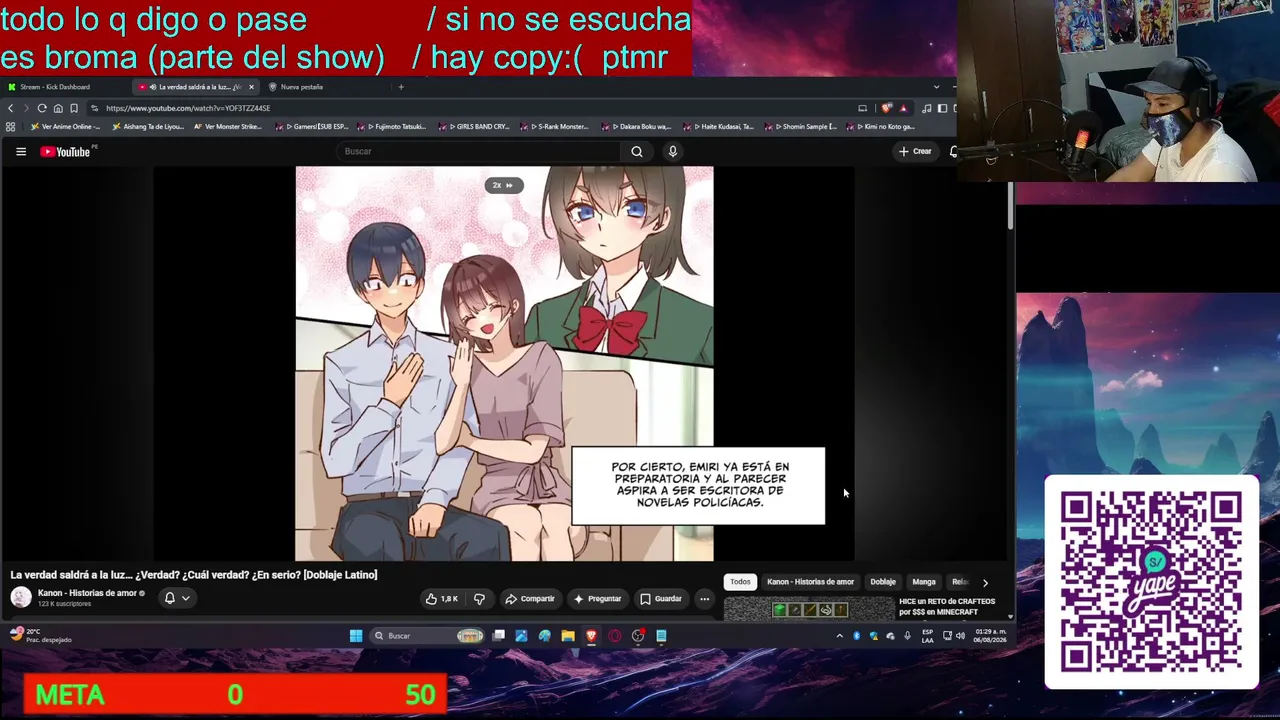Close the La verdad saldrá a la luz tab
Screen dimensions: 1280x720
coord(251,87)
